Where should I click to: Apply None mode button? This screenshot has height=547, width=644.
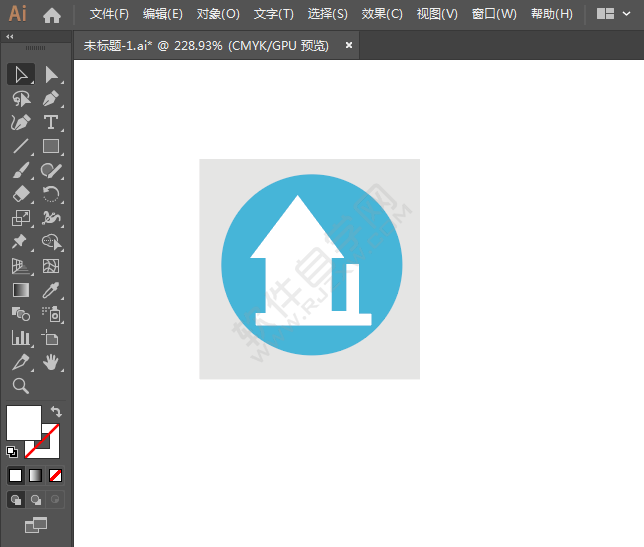[55, 476]
